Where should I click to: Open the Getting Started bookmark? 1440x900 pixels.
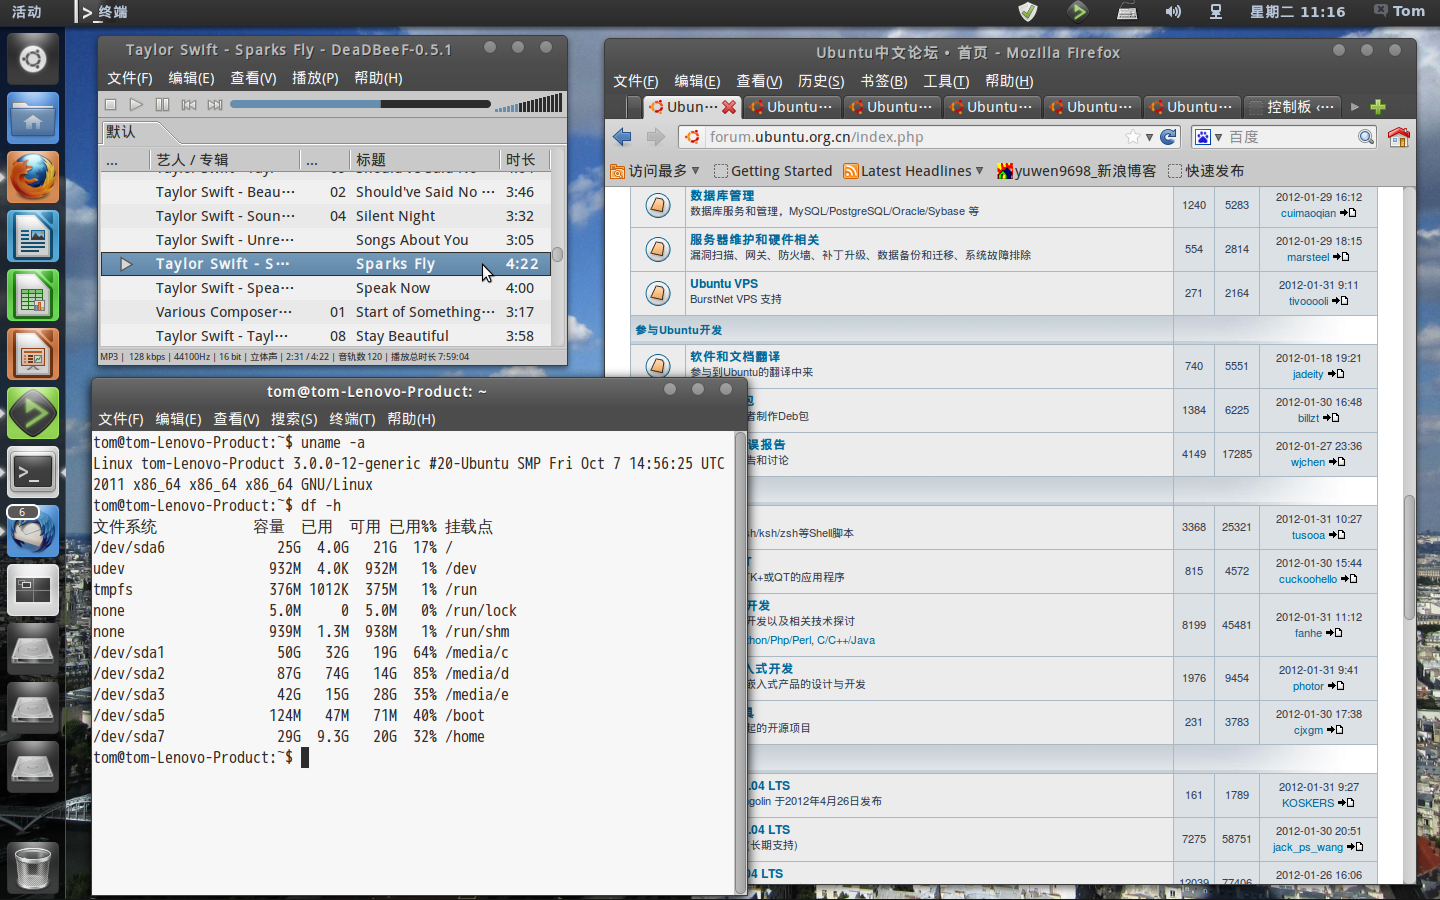click(773, 171)
